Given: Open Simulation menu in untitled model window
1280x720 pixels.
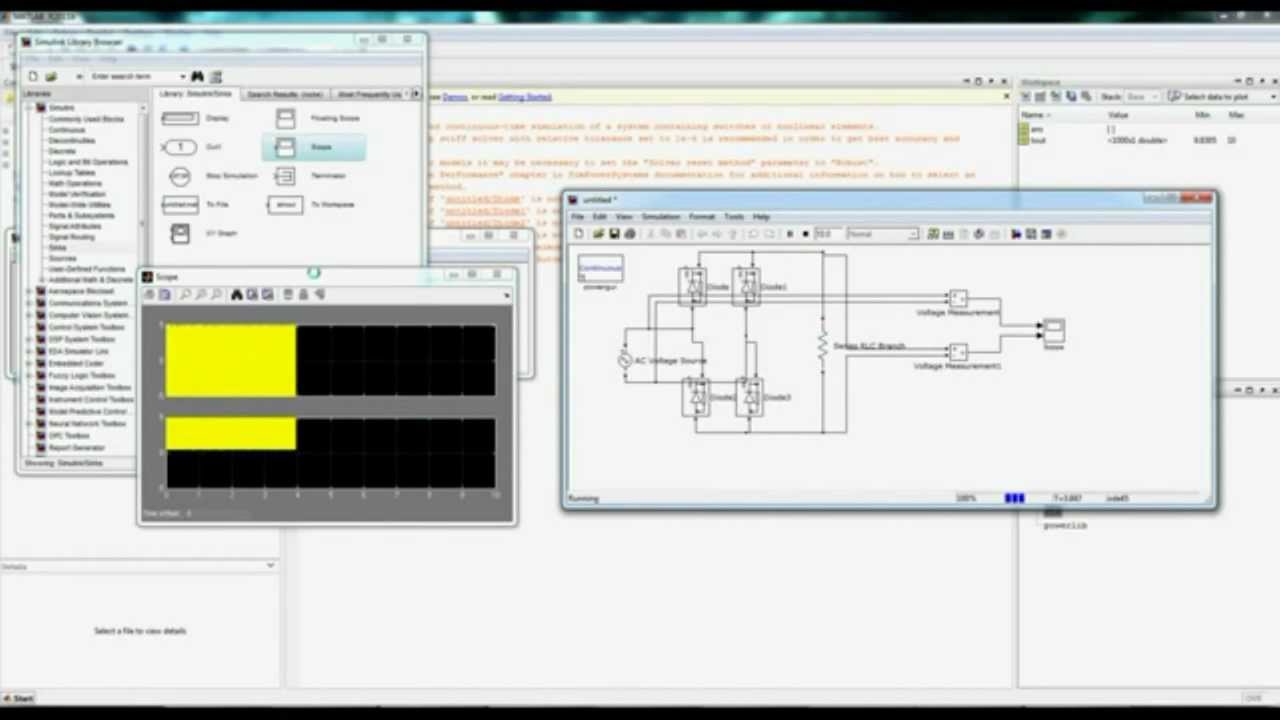Looking at the screenshot, I should (660, 216).
